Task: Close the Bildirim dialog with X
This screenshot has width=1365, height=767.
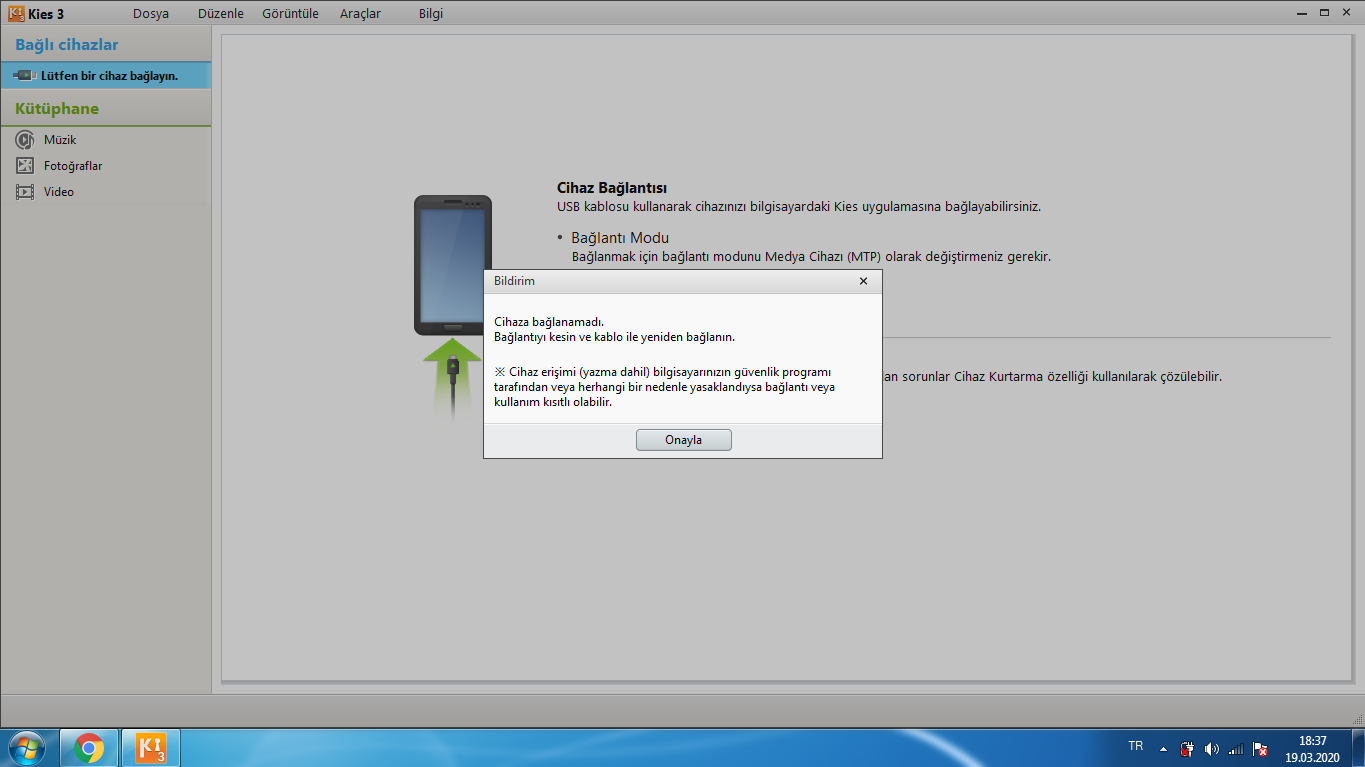Action: coord(864,281)
